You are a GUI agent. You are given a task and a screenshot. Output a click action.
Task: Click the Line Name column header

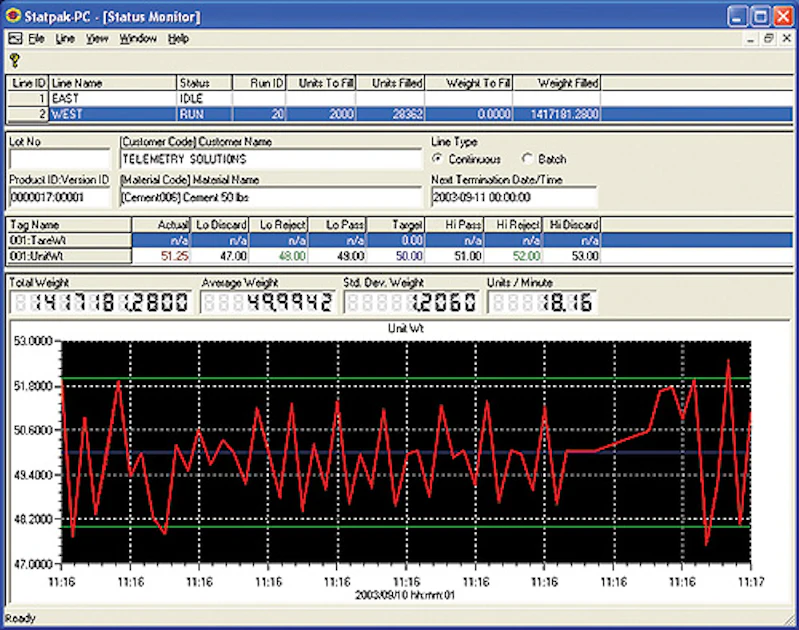[x=113, y=83]
